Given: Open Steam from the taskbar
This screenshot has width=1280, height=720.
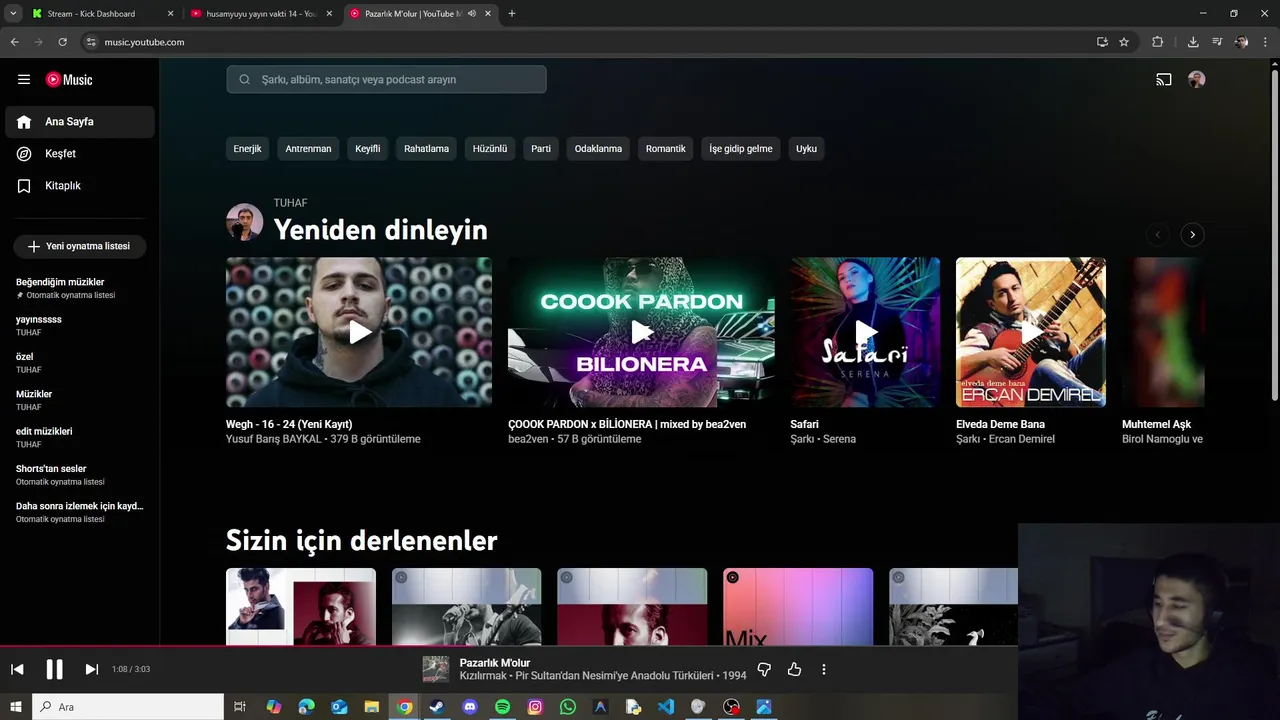Looking at the screenshot, I should [437, 707].
